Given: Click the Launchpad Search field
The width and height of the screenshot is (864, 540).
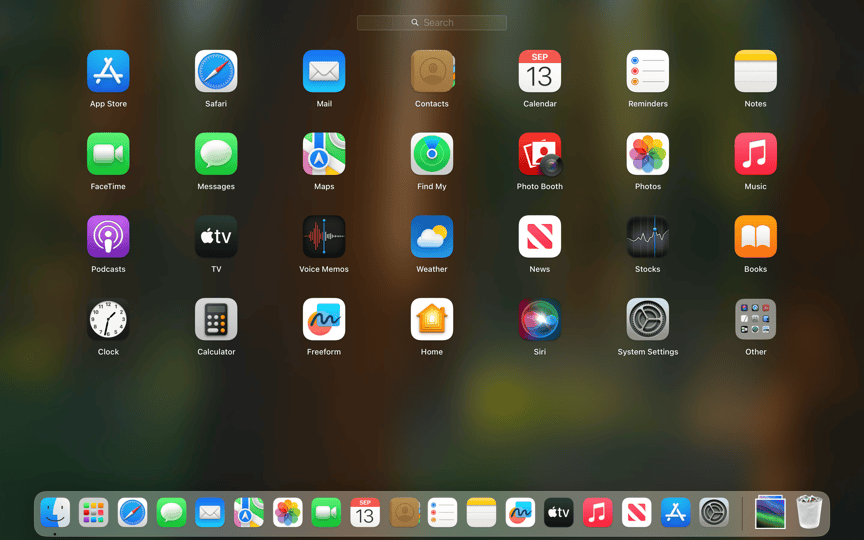Looking at the screenshot, I should tap(431, 23).
